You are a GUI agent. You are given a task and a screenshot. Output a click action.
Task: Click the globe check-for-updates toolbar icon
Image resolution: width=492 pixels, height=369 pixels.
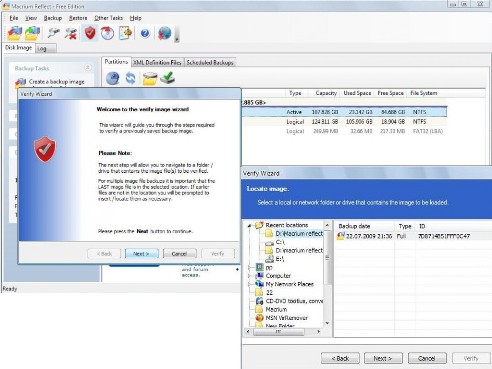pyautogui.click(x=164, y=33)
